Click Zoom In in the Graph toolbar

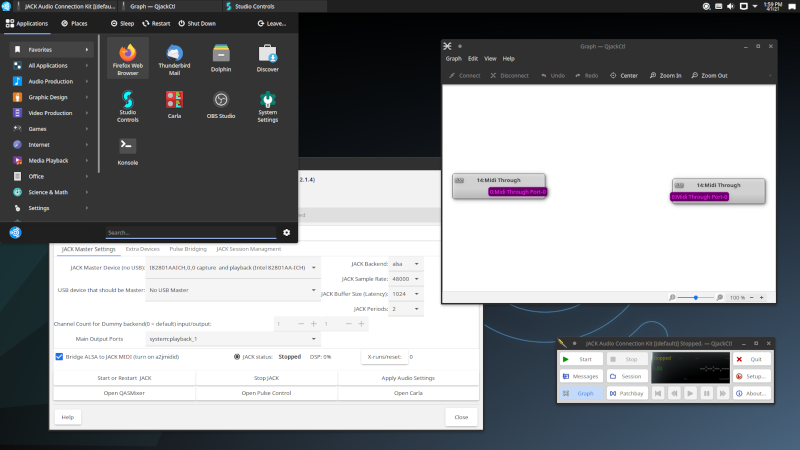coord(665,75)
